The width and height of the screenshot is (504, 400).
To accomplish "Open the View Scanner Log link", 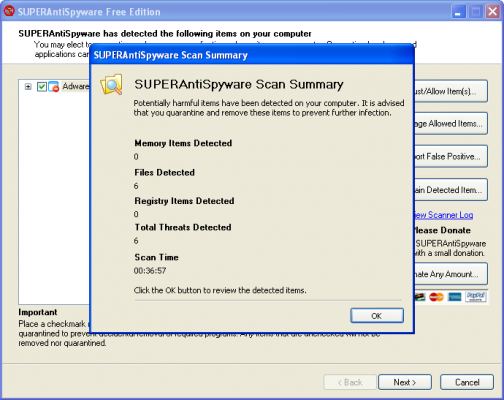I will click(444, 215).
